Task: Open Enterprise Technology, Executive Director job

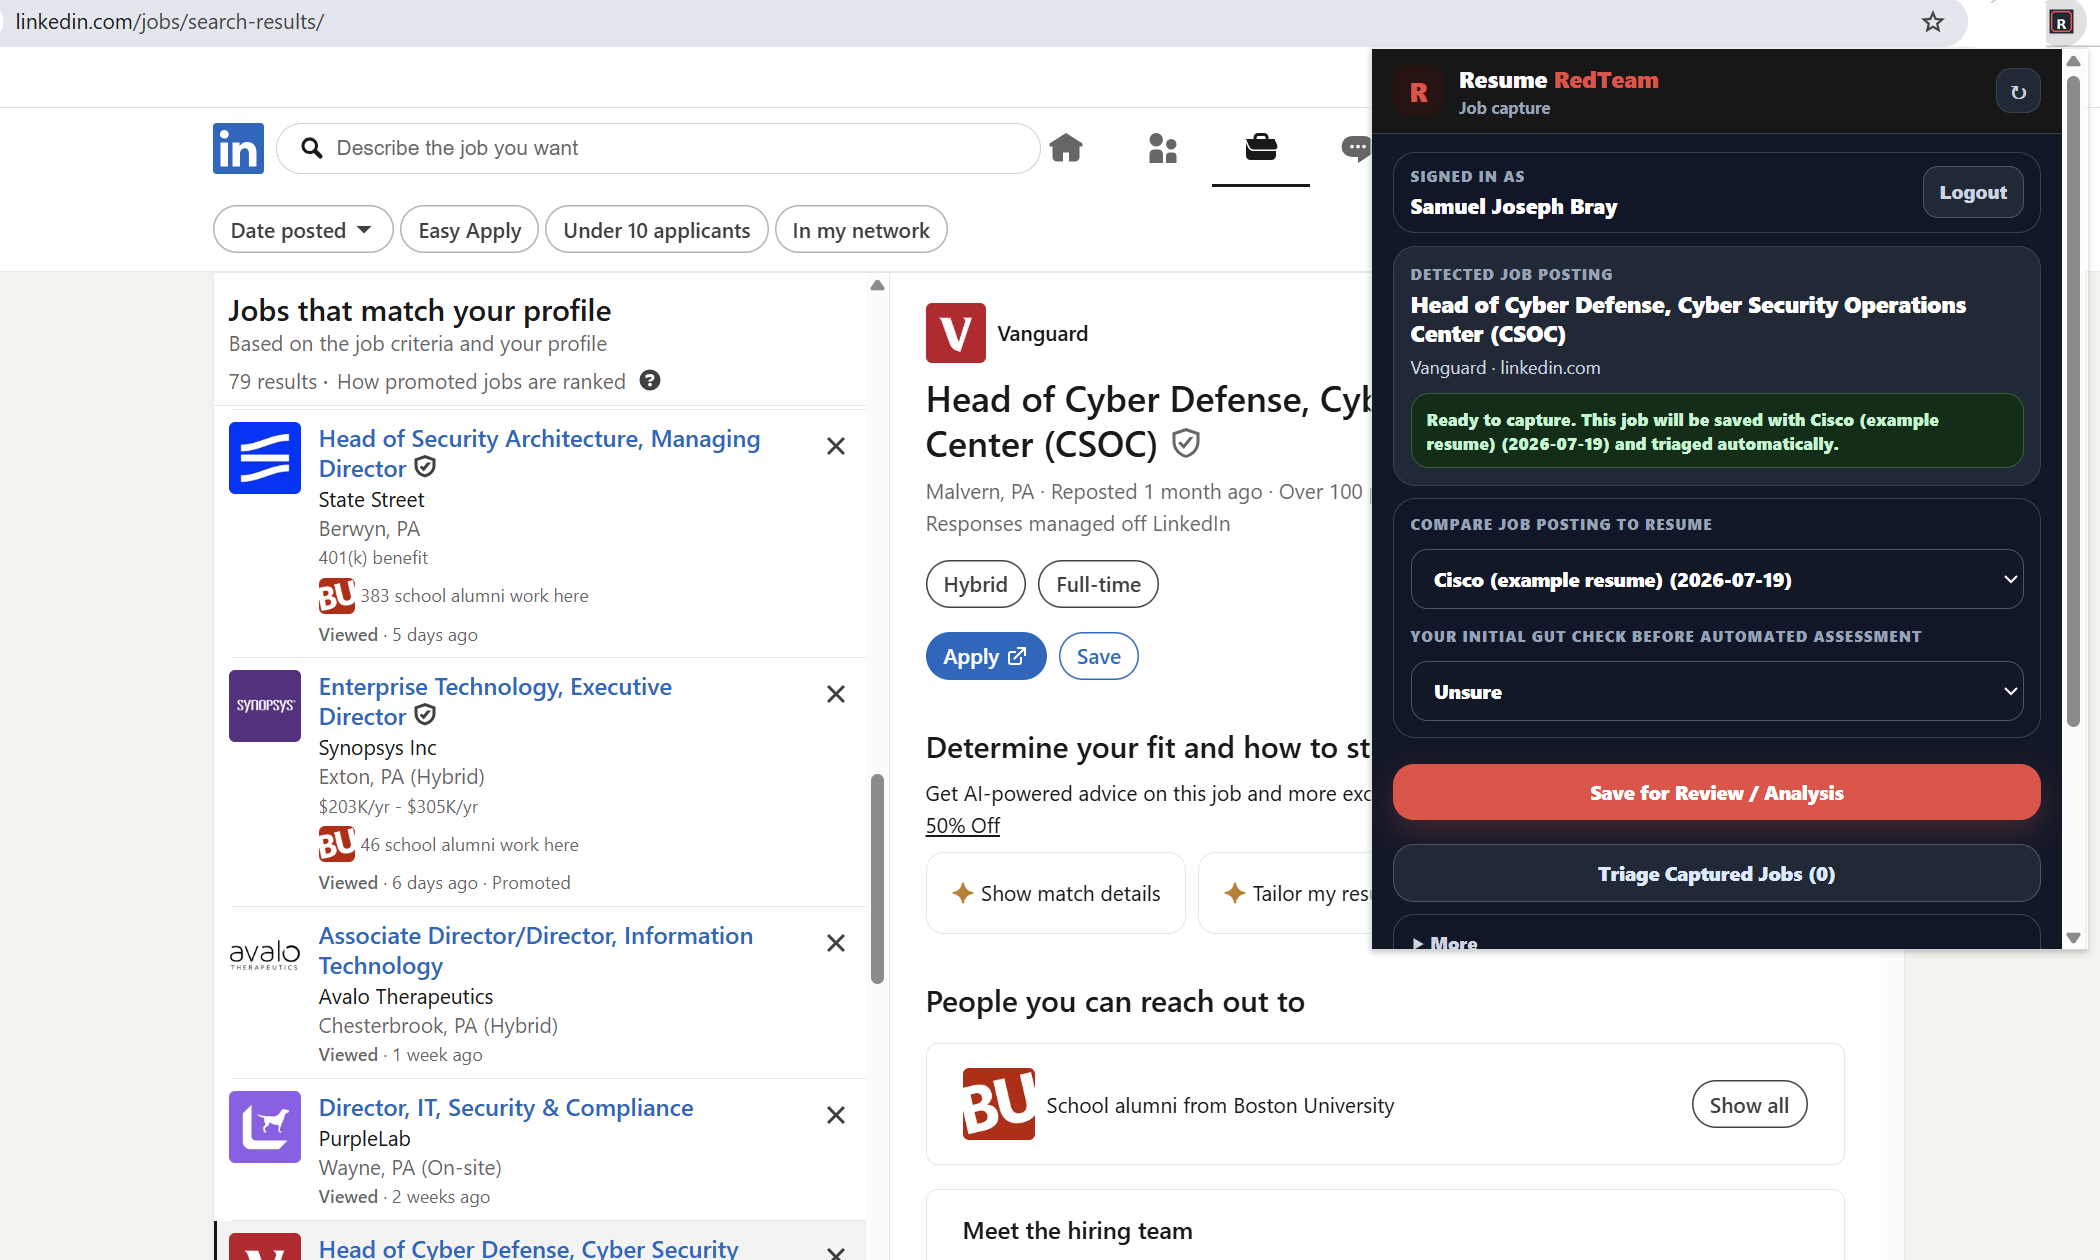Action: (x=495, y=701)
